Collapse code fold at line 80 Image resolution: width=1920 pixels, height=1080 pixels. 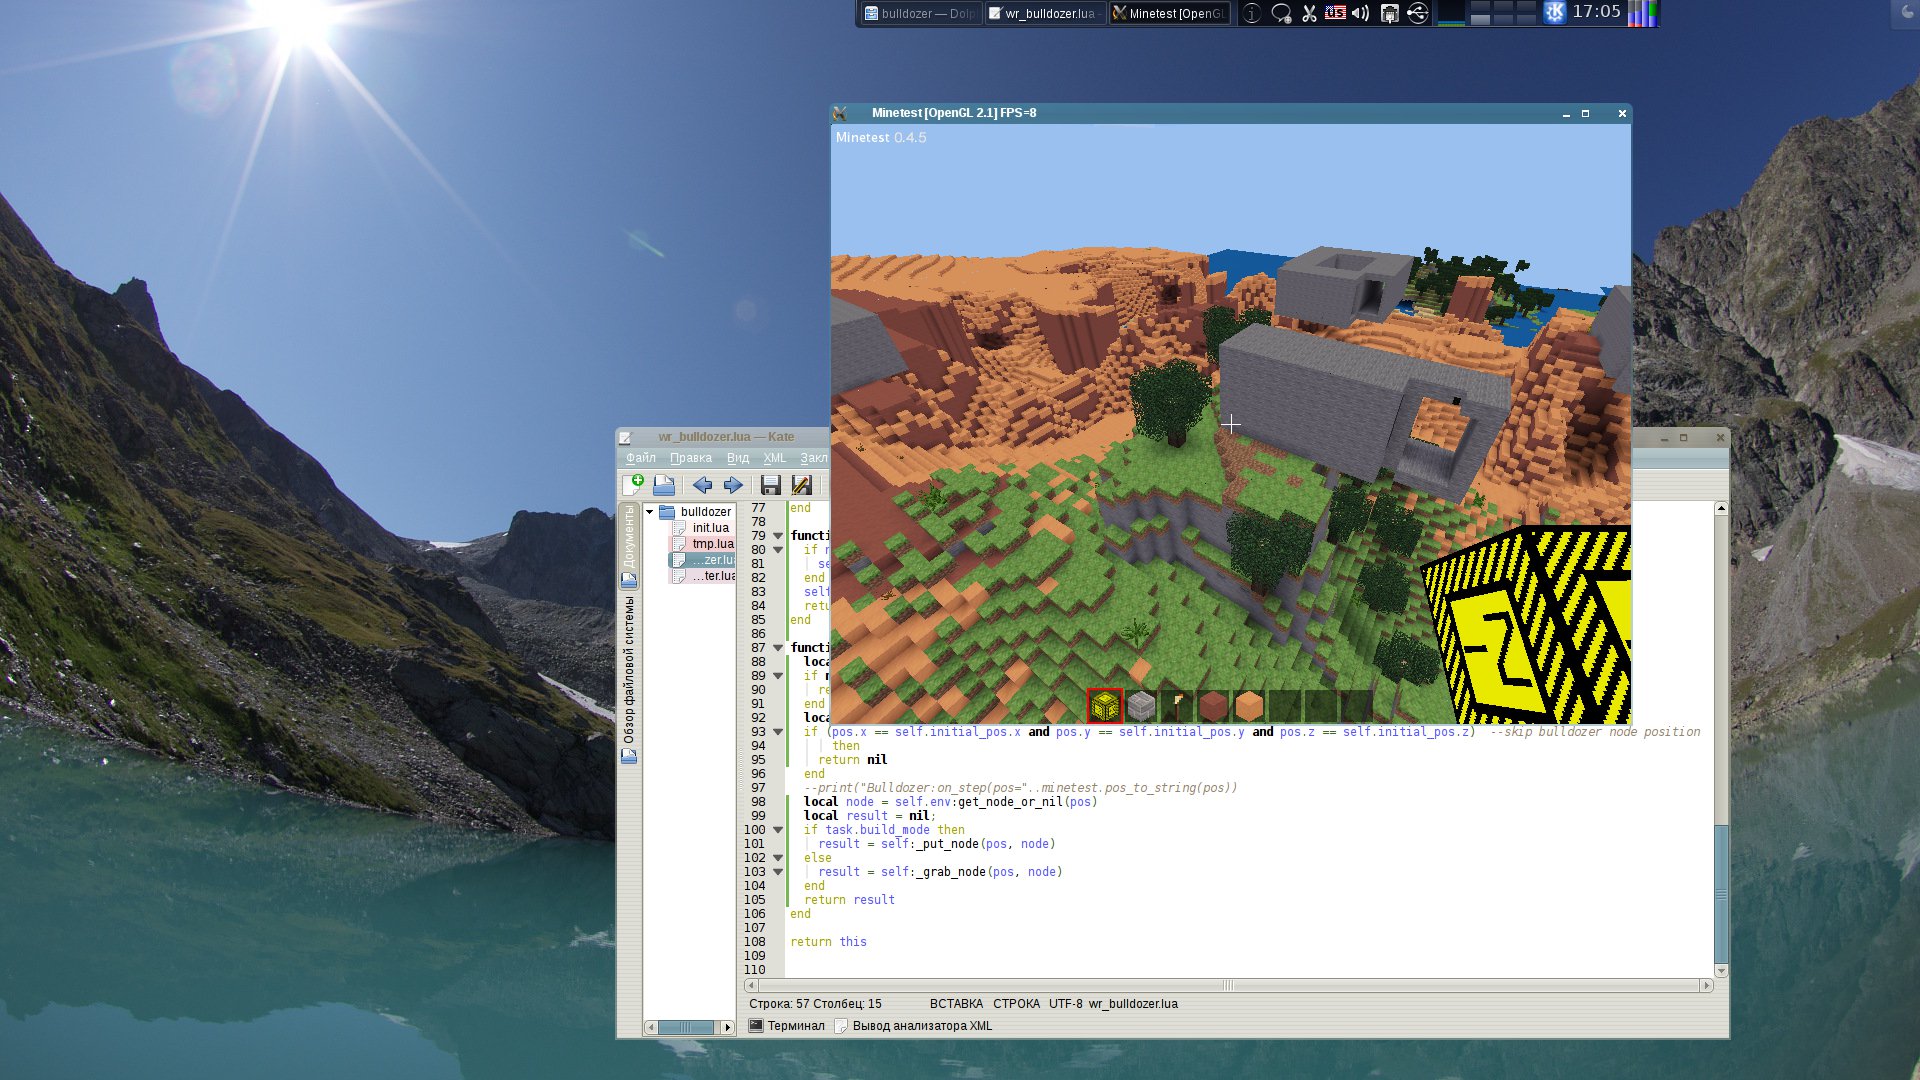[x=778, y=550]
